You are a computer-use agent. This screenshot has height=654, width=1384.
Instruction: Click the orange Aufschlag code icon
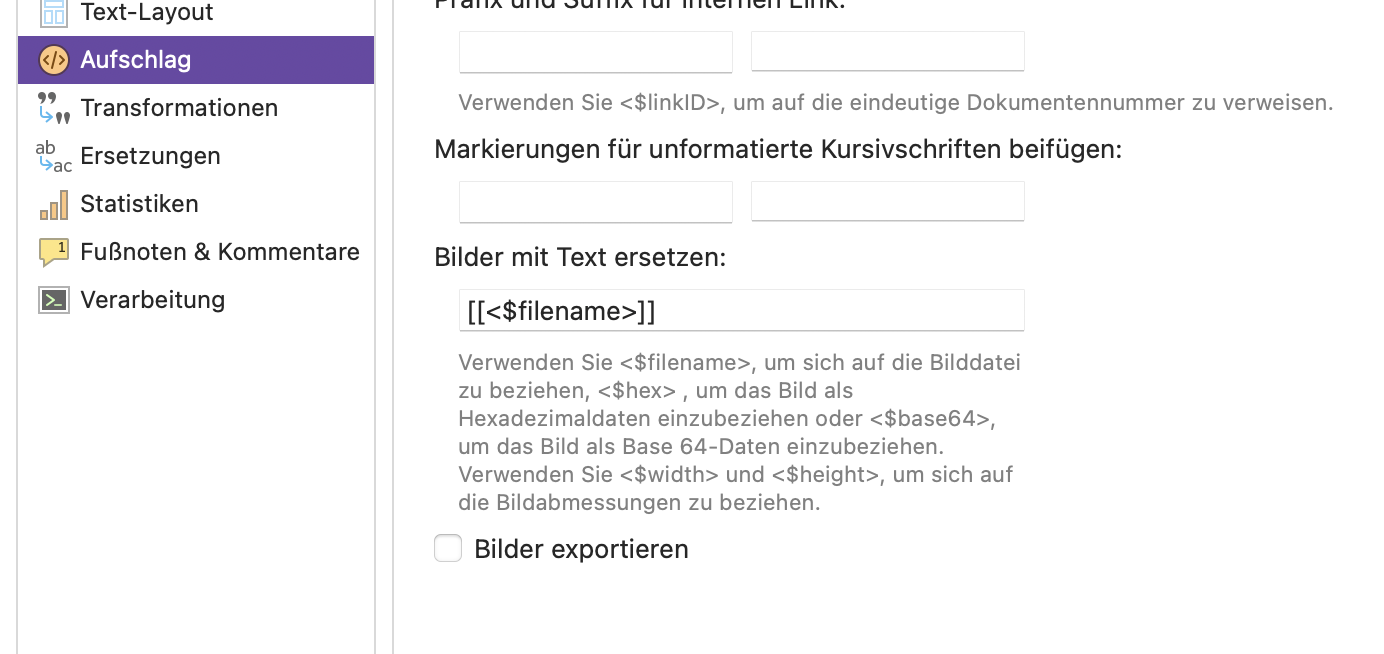(53, 60)
